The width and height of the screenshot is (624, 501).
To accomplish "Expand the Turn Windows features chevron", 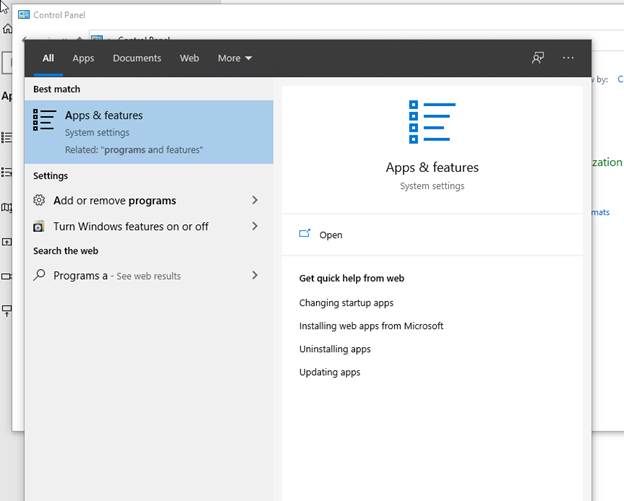I will pyautogui.click(x=255, y=226).
